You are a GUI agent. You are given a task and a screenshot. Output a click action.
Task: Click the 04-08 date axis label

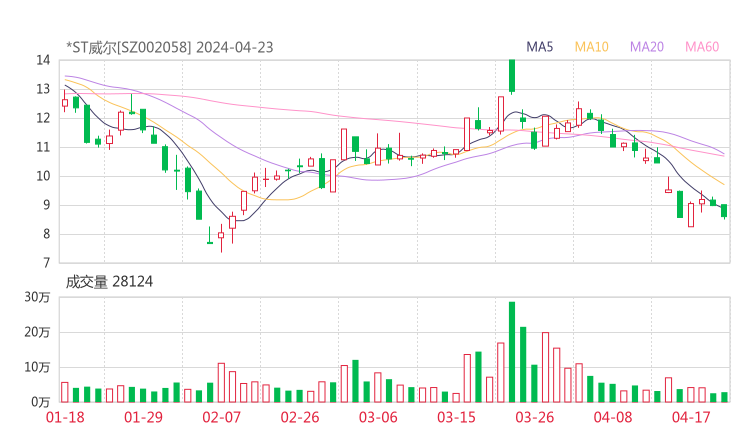613,417
